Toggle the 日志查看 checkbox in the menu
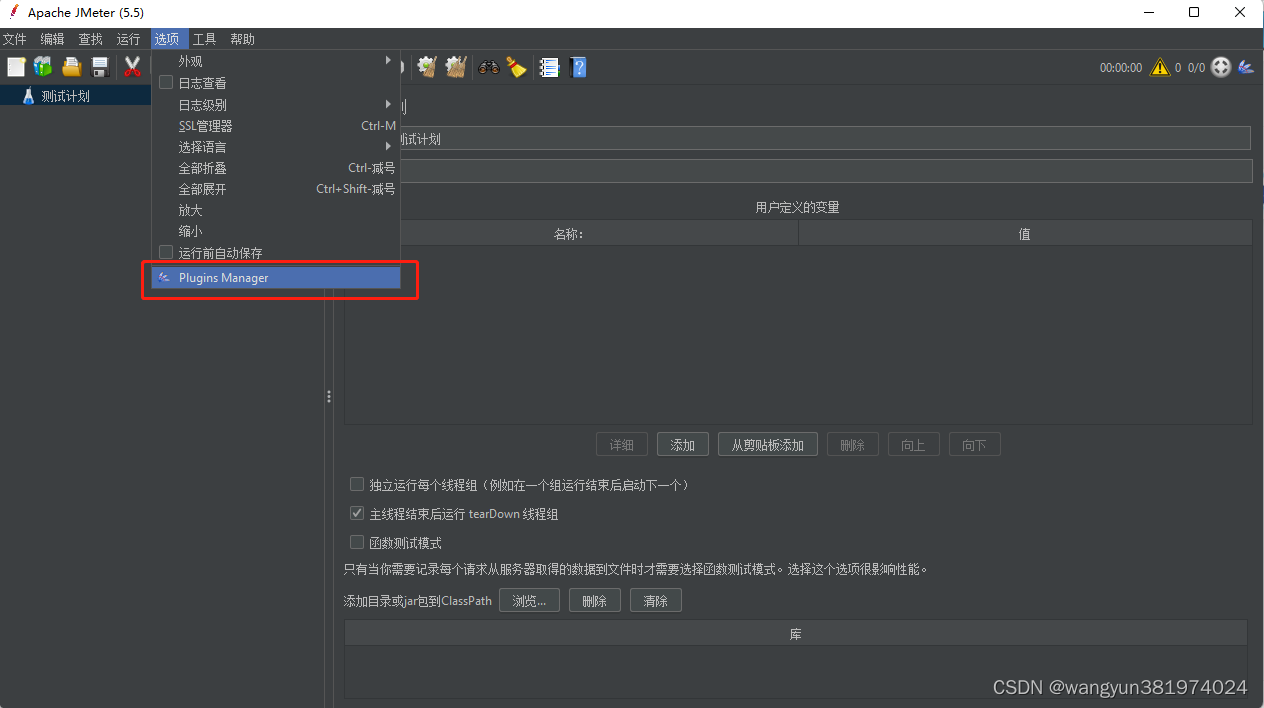Image resolution: width=1264 pixels, height=708 pixels. coord(166,83)
